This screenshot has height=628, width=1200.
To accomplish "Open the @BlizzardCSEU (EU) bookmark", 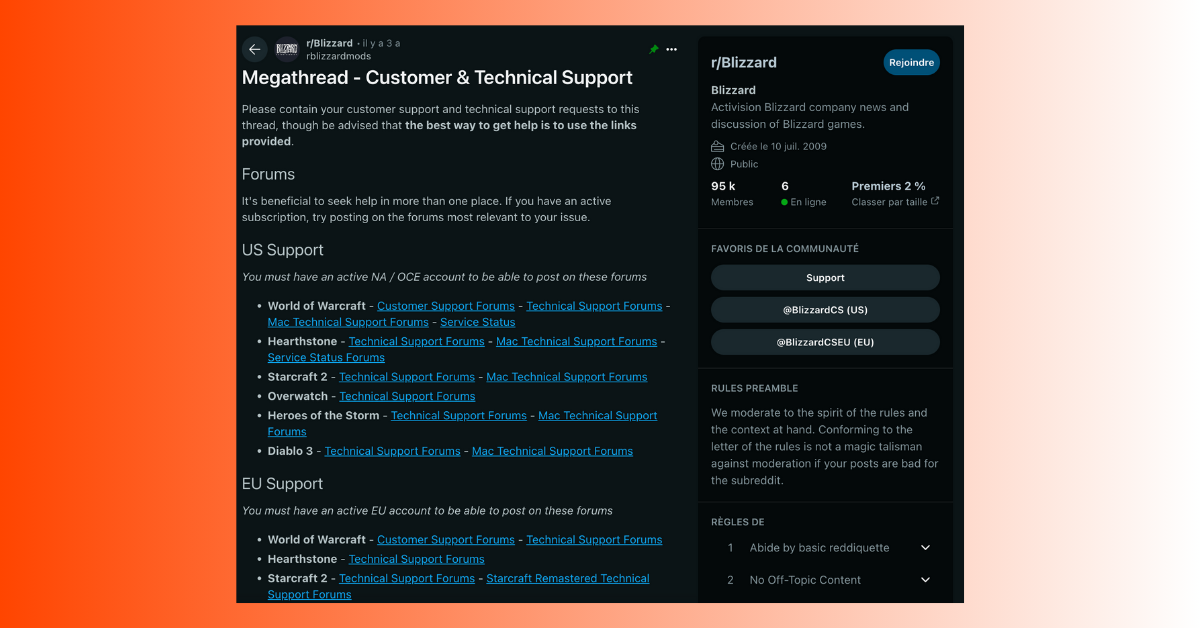I will (x=825, y=342).
